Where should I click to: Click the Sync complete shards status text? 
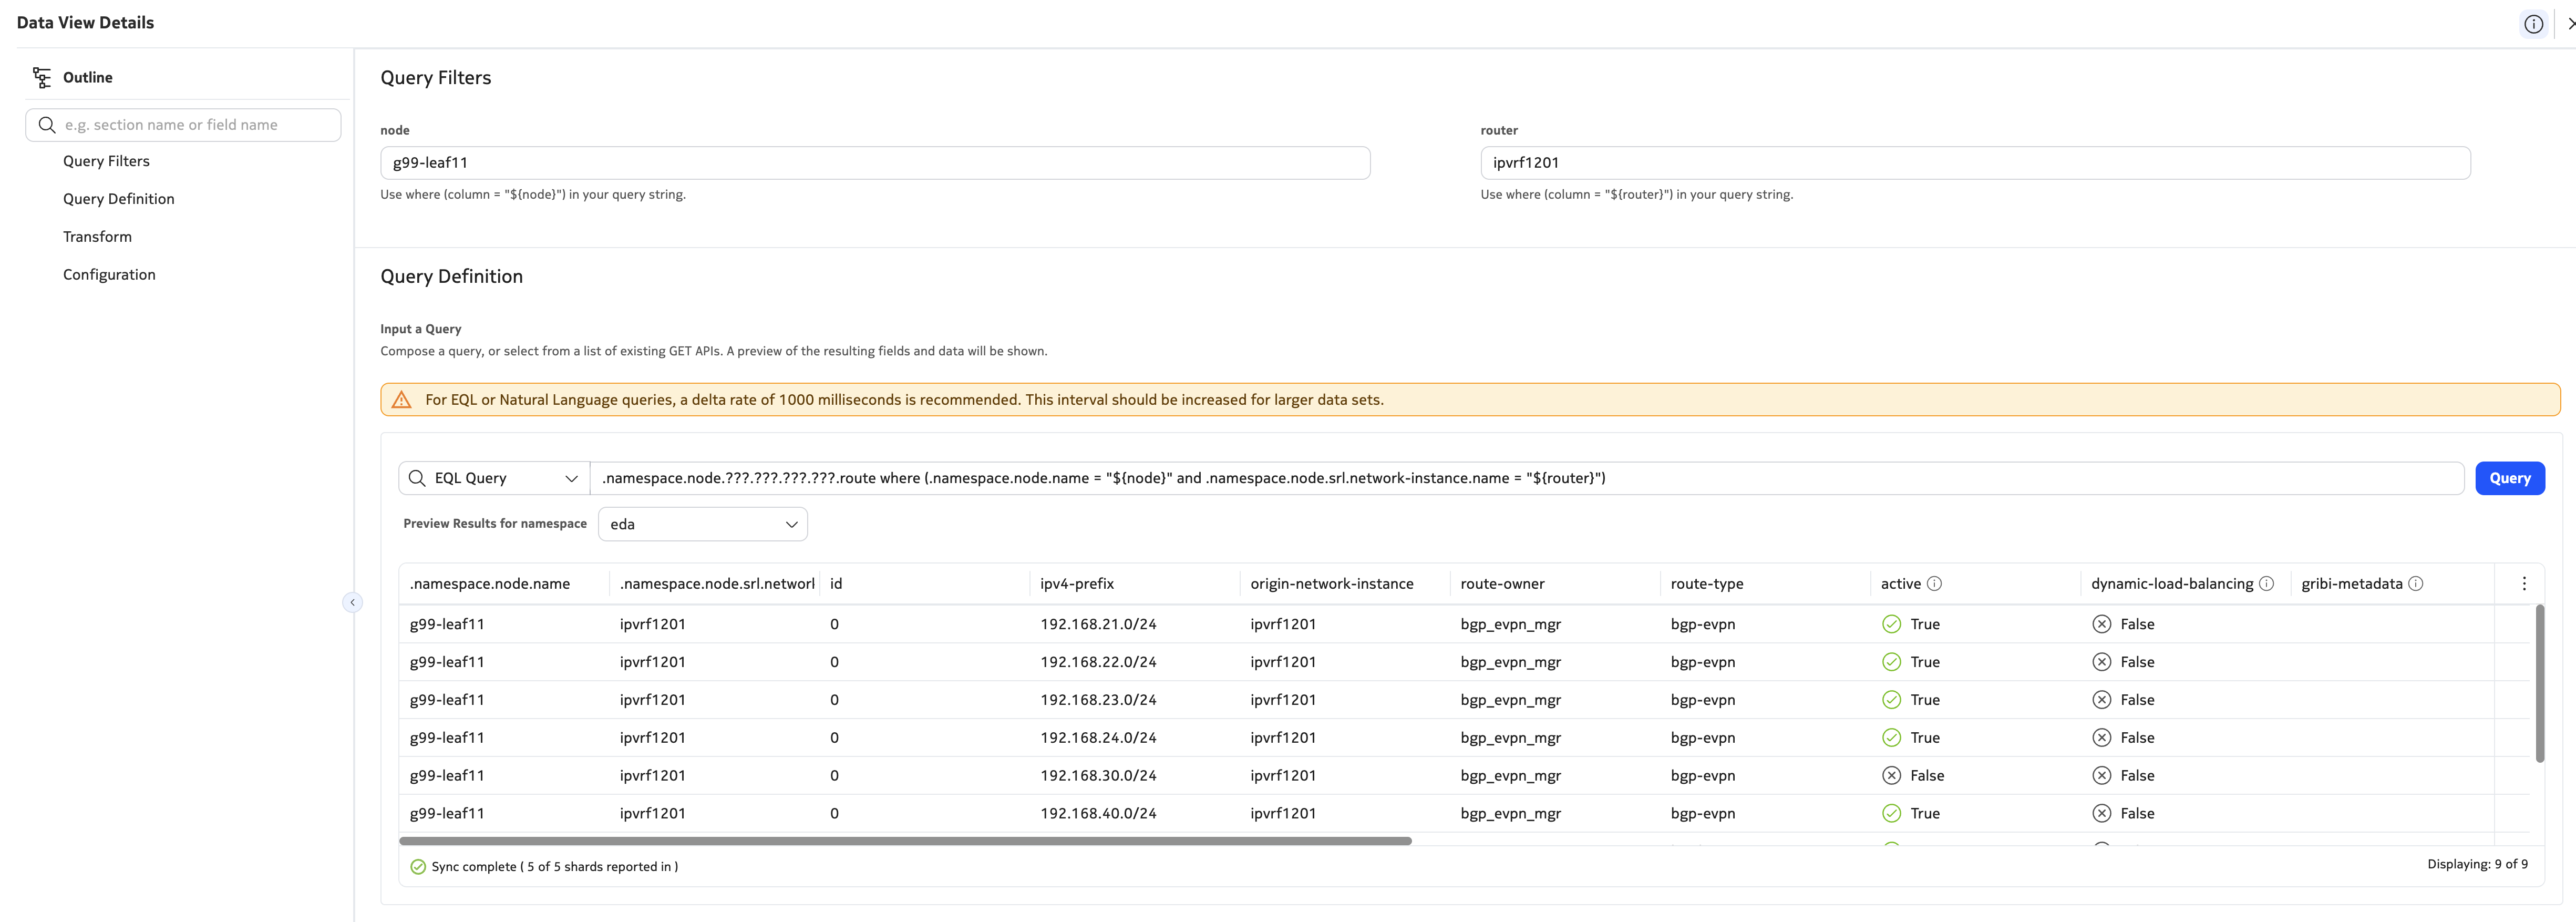pyautogui.click(x=554, y=867)
